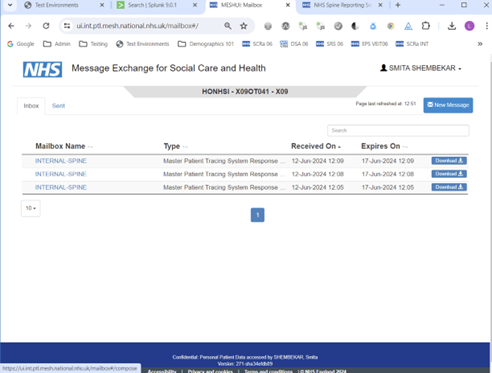Viewport: 492px width, 373px height.
Task: Reload the MESH mailbox page
Action: [46, 26]
